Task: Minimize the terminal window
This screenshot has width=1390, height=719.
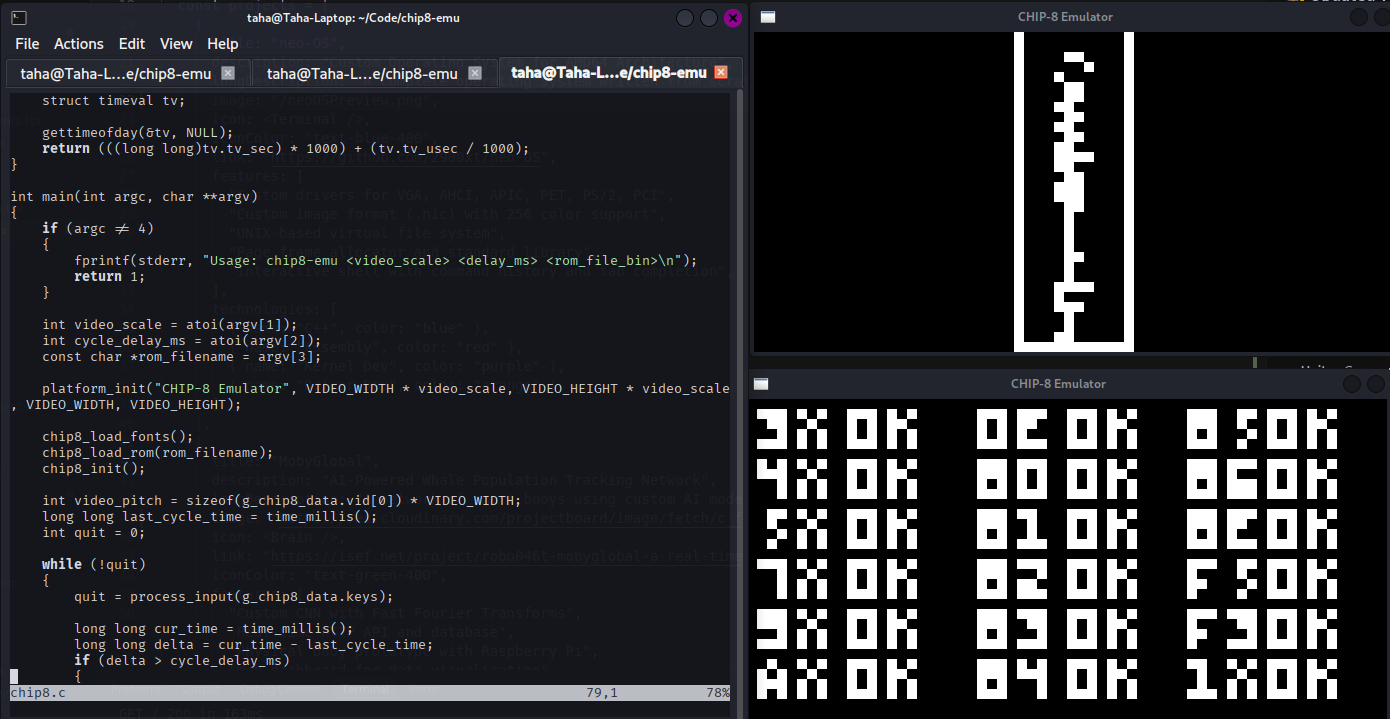Action: coord(685,18)
